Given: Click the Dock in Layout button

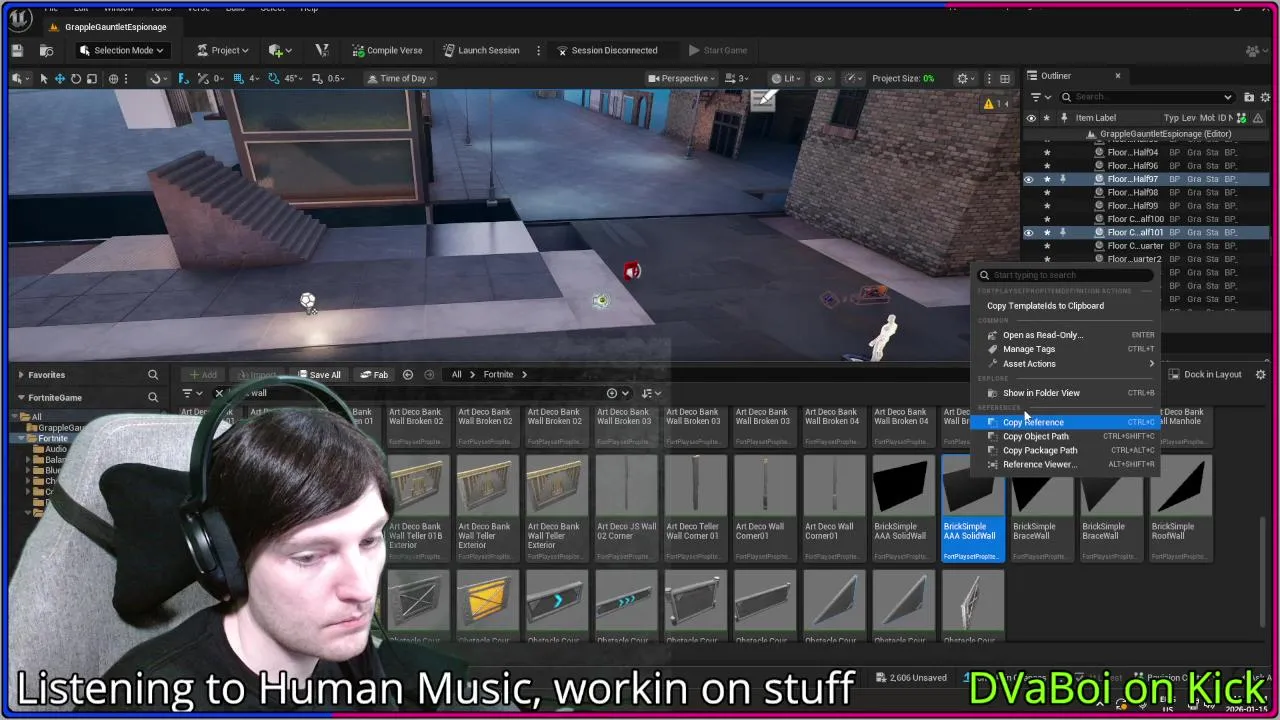Looking at the screenshot, I should (x=1204, y=374).
